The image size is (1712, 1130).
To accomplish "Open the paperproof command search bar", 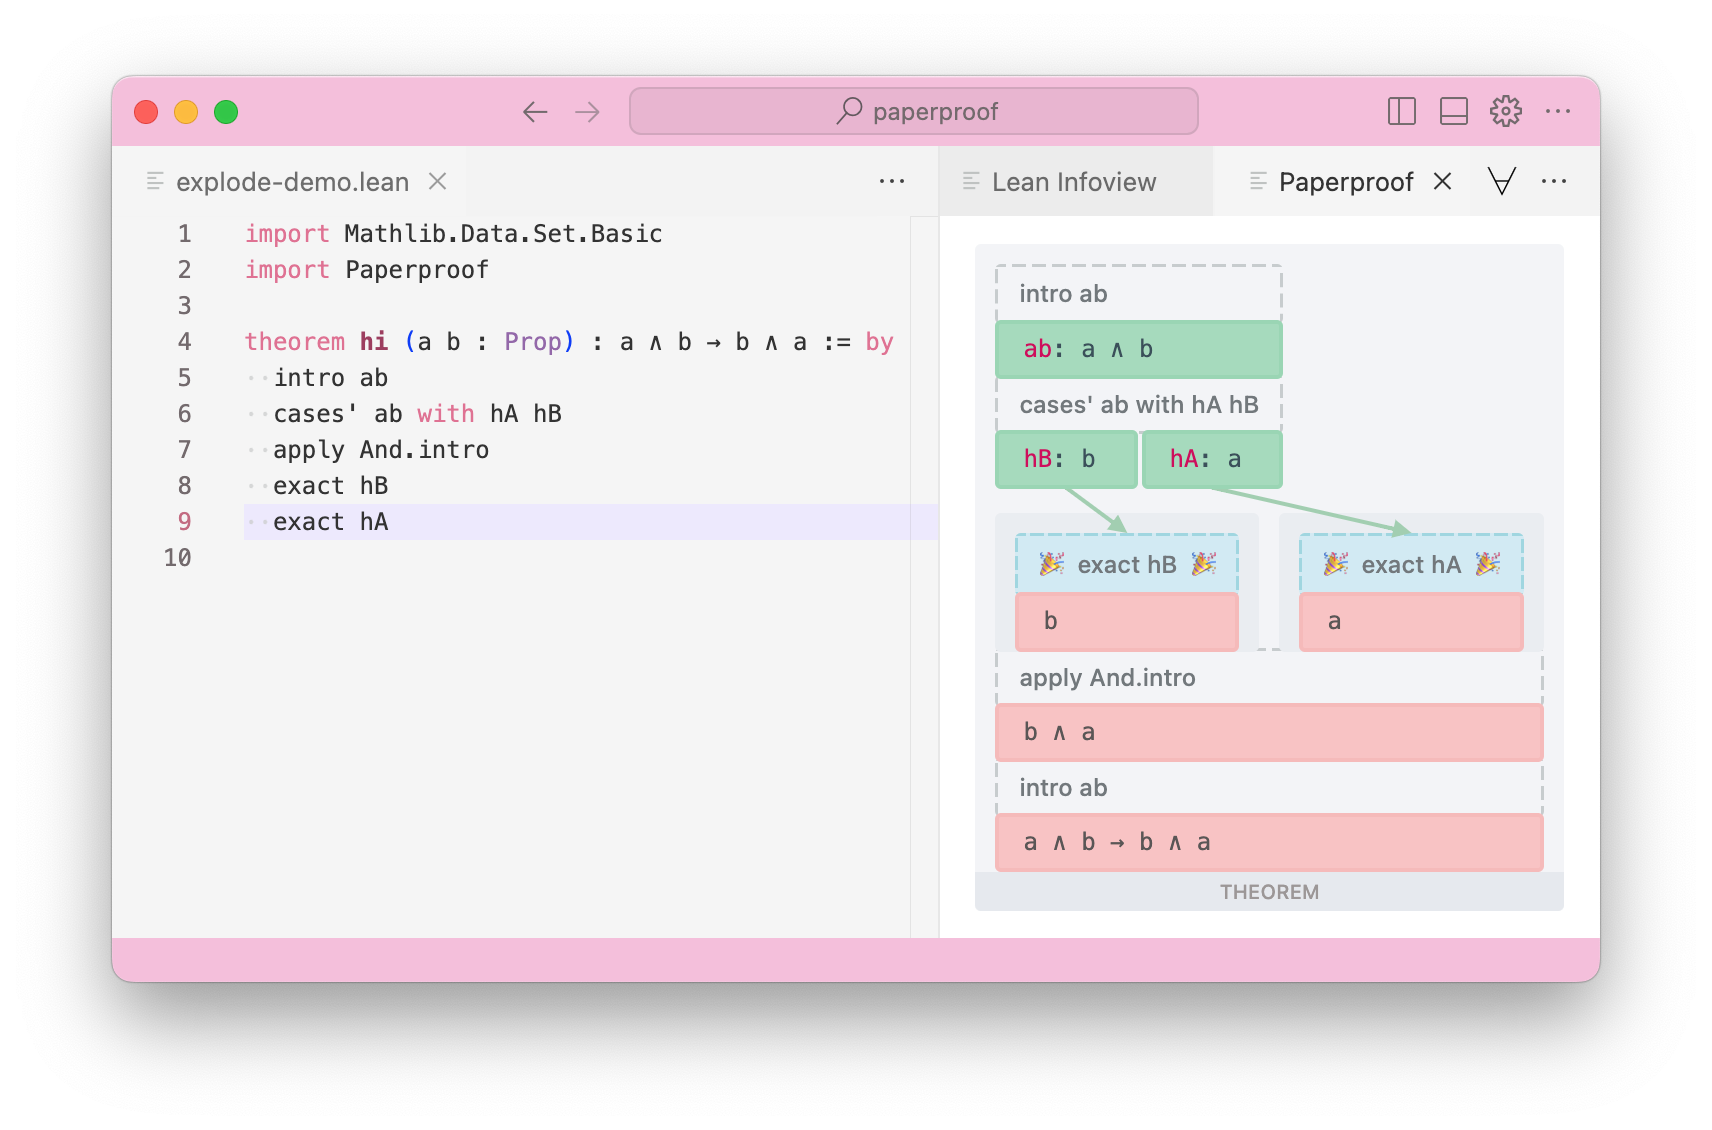I will click(913, 111).
